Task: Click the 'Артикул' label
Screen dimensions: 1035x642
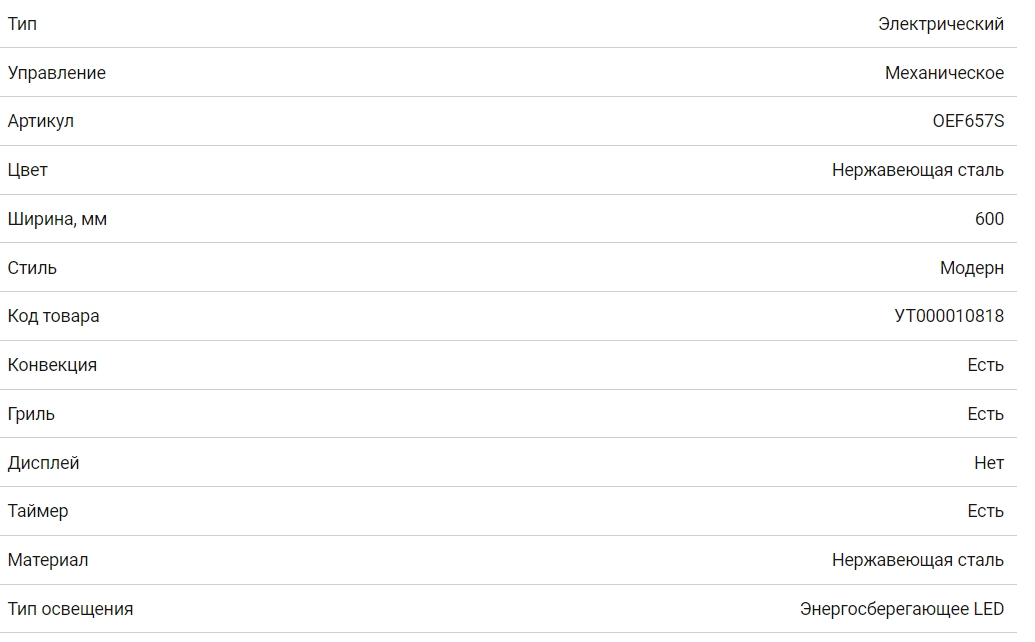Action: click(x=40, y=121)
